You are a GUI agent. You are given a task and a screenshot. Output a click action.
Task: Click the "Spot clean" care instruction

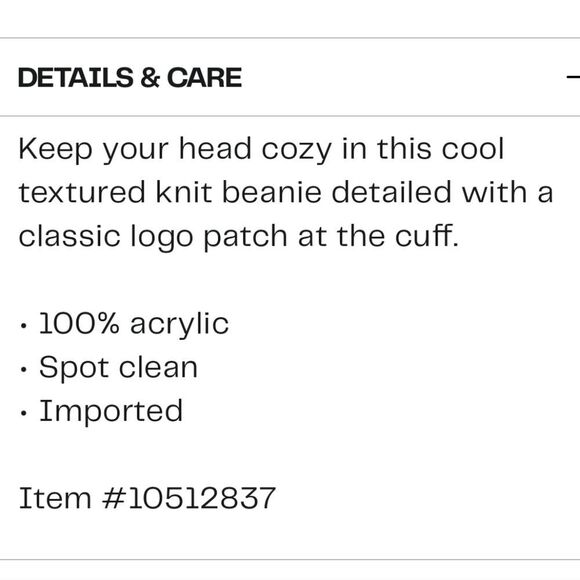(118, 367)
